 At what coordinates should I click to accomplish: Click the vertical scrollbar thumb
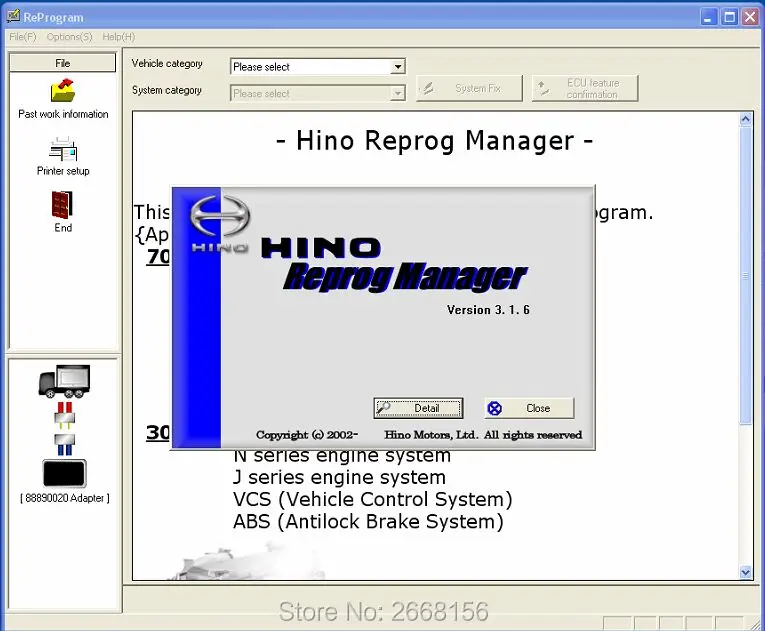745,275
